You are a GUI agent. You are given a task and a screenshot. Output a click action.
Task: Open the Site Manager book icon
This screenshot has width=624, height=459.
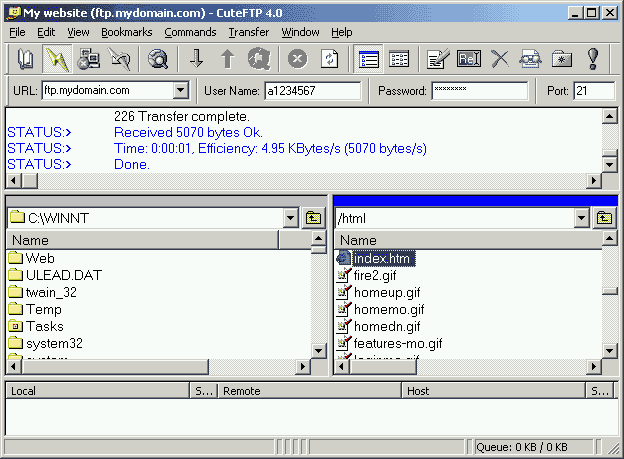(x=26, y=59)
